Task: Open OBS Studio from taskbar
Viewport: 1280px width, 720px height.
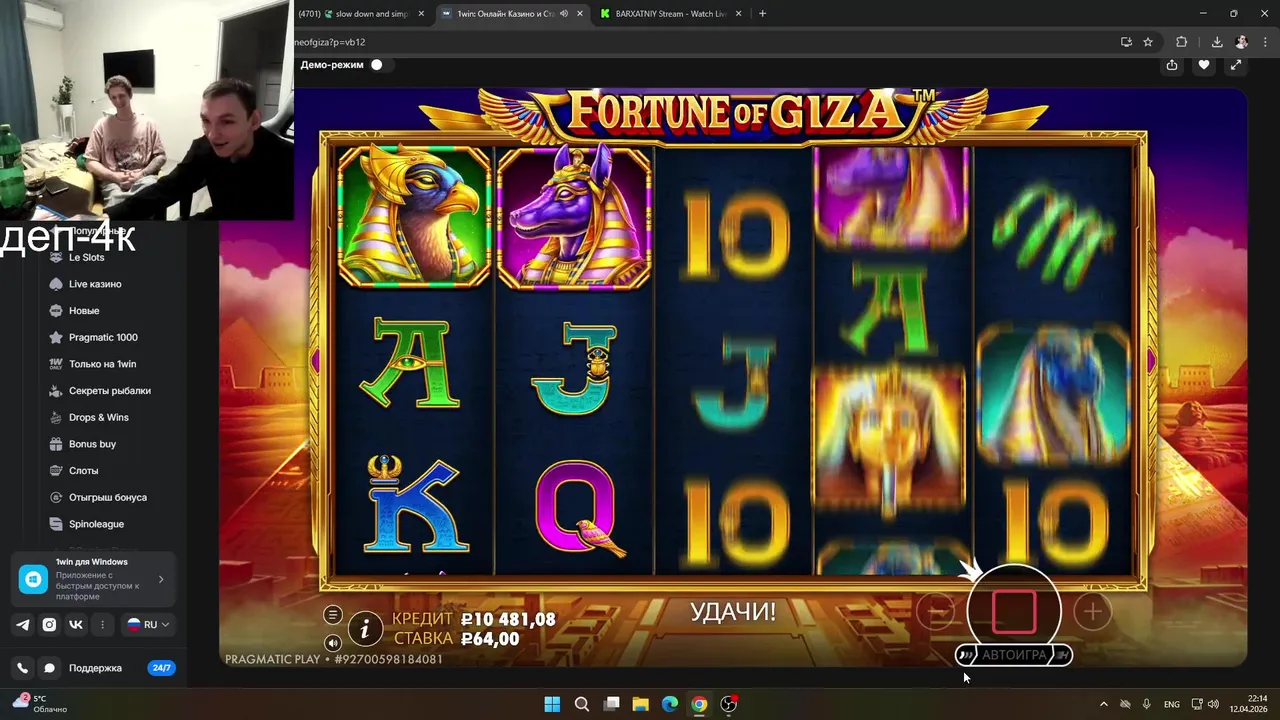Action: [x=729, y=704]
